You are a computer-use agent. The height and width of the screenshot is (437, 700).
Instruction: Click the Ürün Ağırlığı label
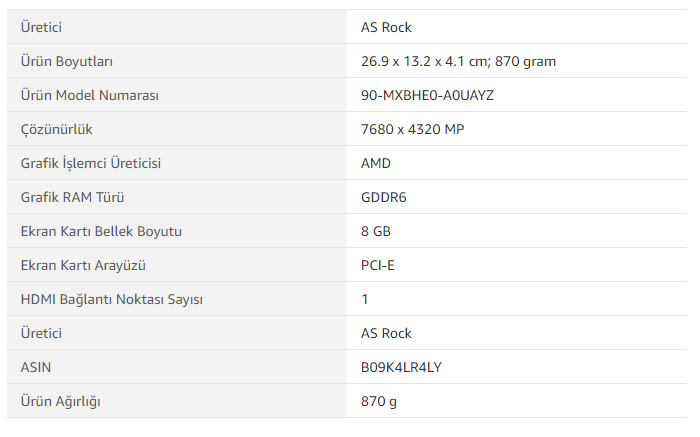coord(61,401)
